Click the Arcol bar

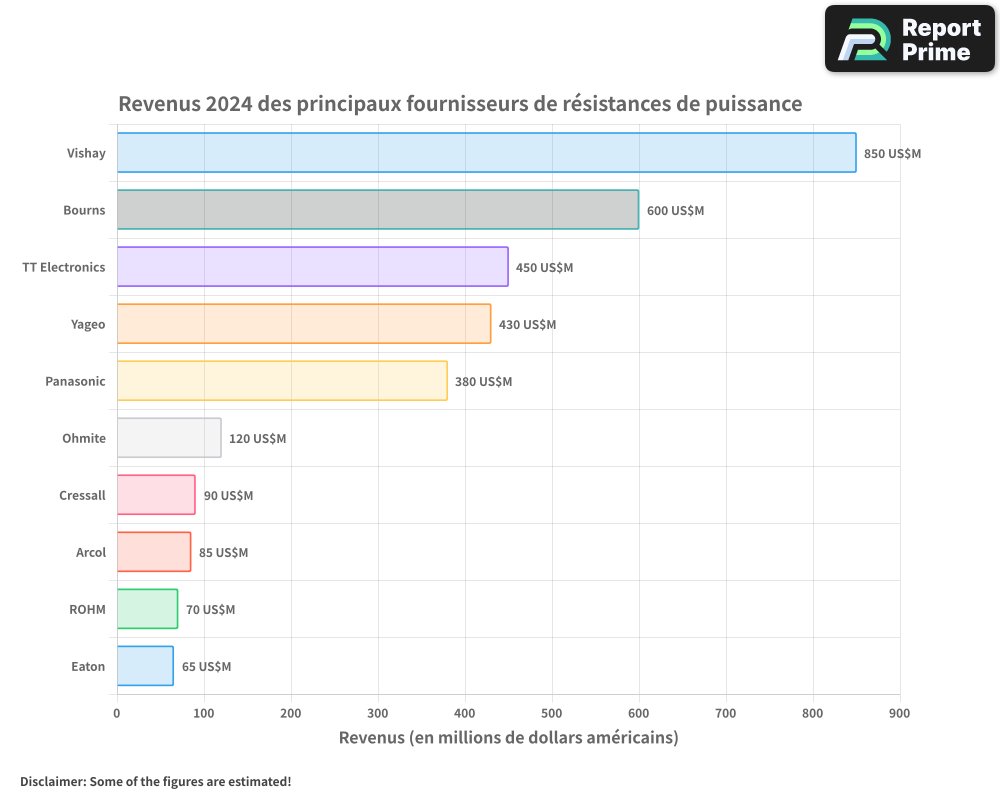pos(152,552)
